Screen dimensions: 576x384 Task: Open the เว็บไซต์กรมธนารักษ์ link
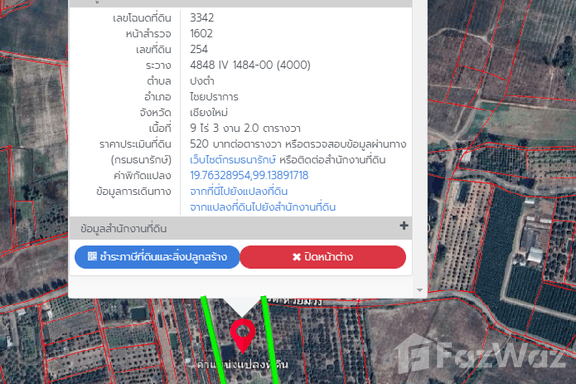pyautogui.click(x=233, y=160)
